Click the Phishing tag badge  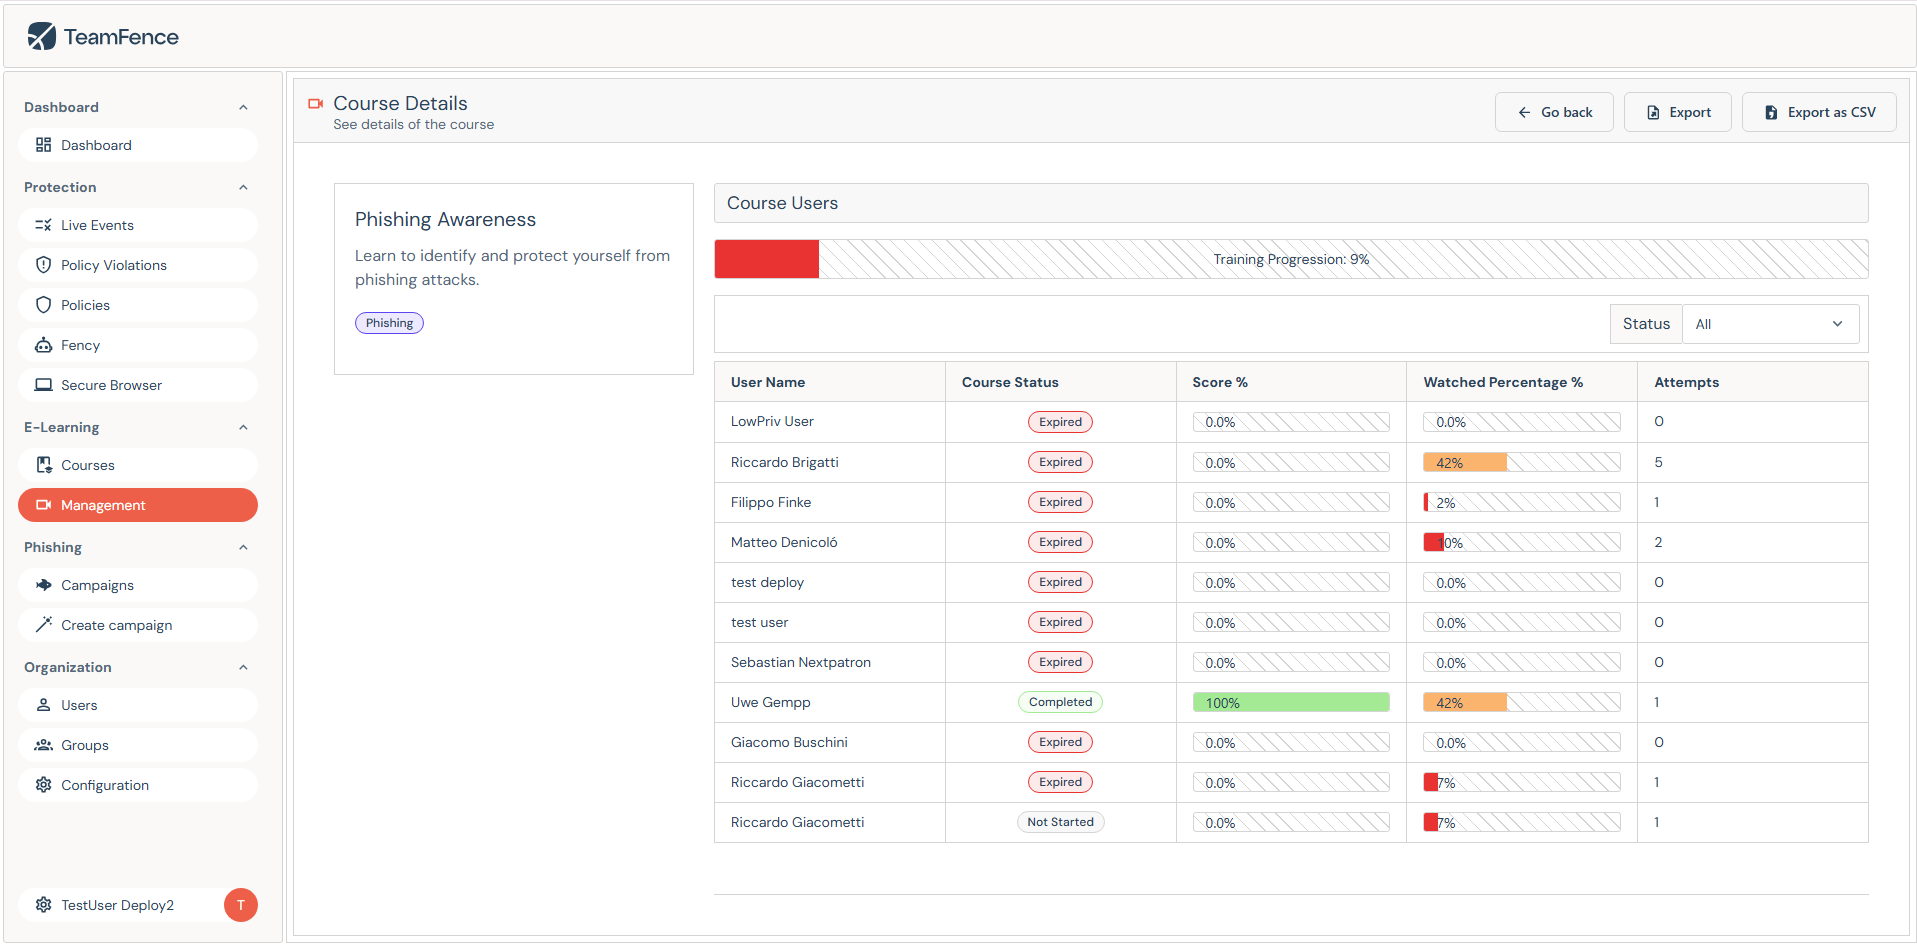click(389, 323)
